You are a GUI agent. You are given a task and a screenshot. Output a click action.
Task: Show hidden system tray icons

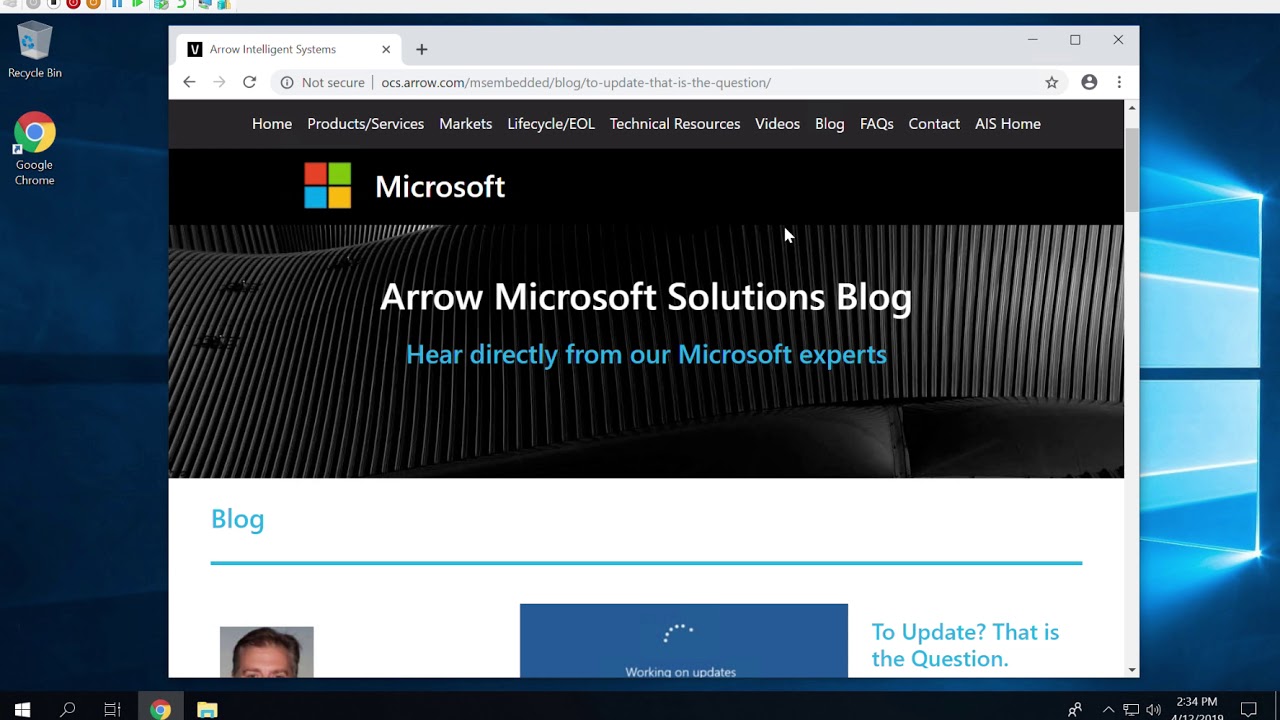1108,710
